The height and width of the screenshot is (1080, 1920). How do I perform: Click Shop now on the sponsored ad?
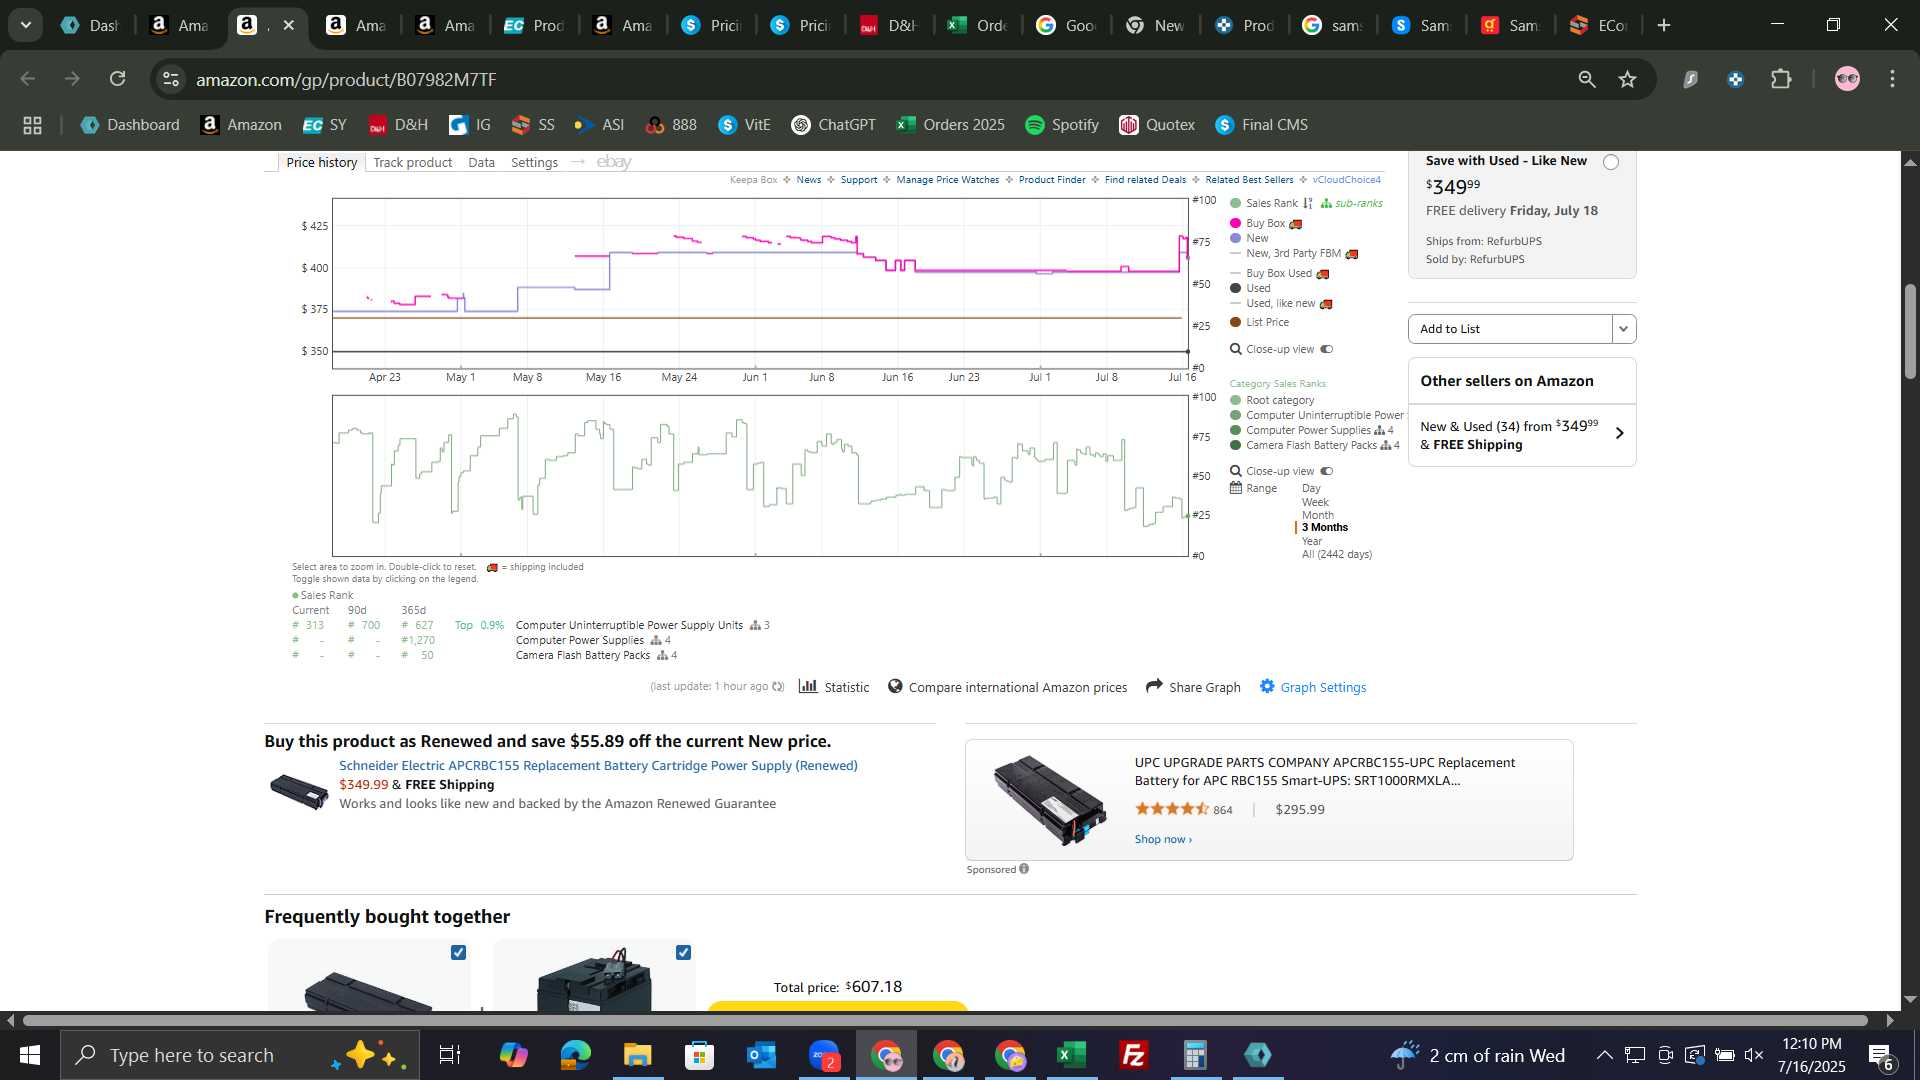1162,839
